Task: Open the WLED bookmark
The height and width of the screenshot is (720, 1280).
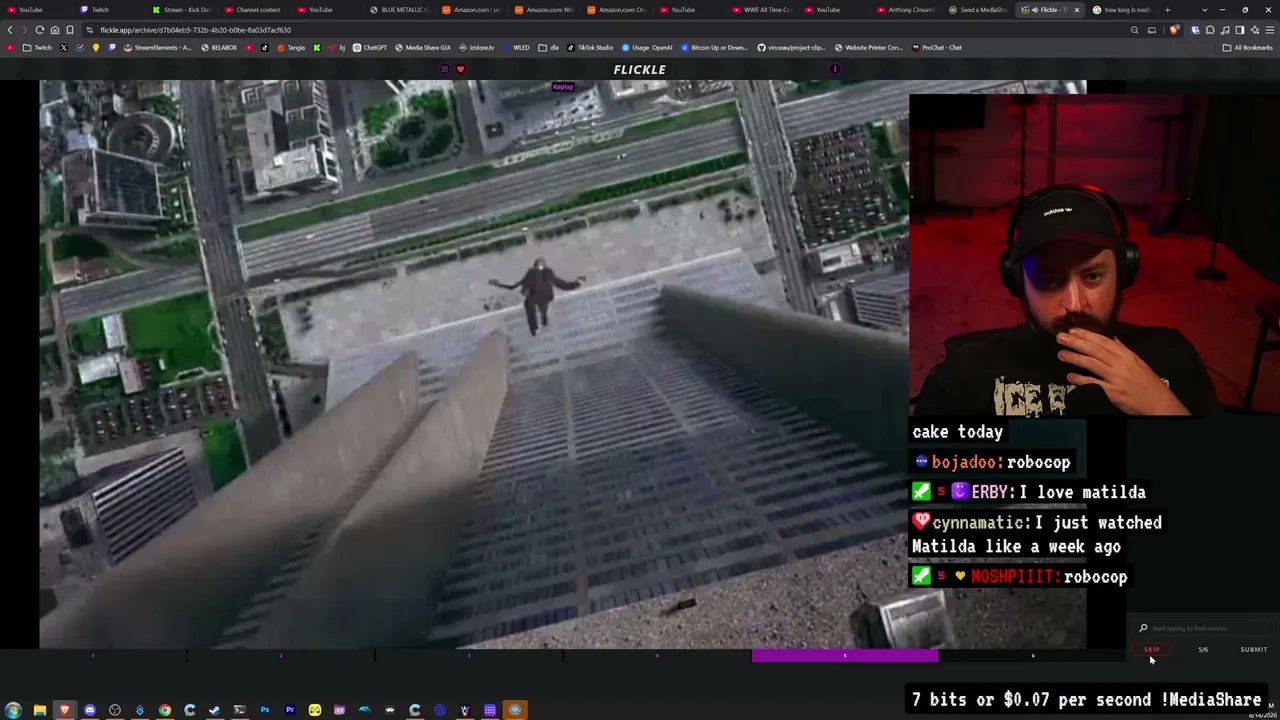Action: [x=517, y=47]
